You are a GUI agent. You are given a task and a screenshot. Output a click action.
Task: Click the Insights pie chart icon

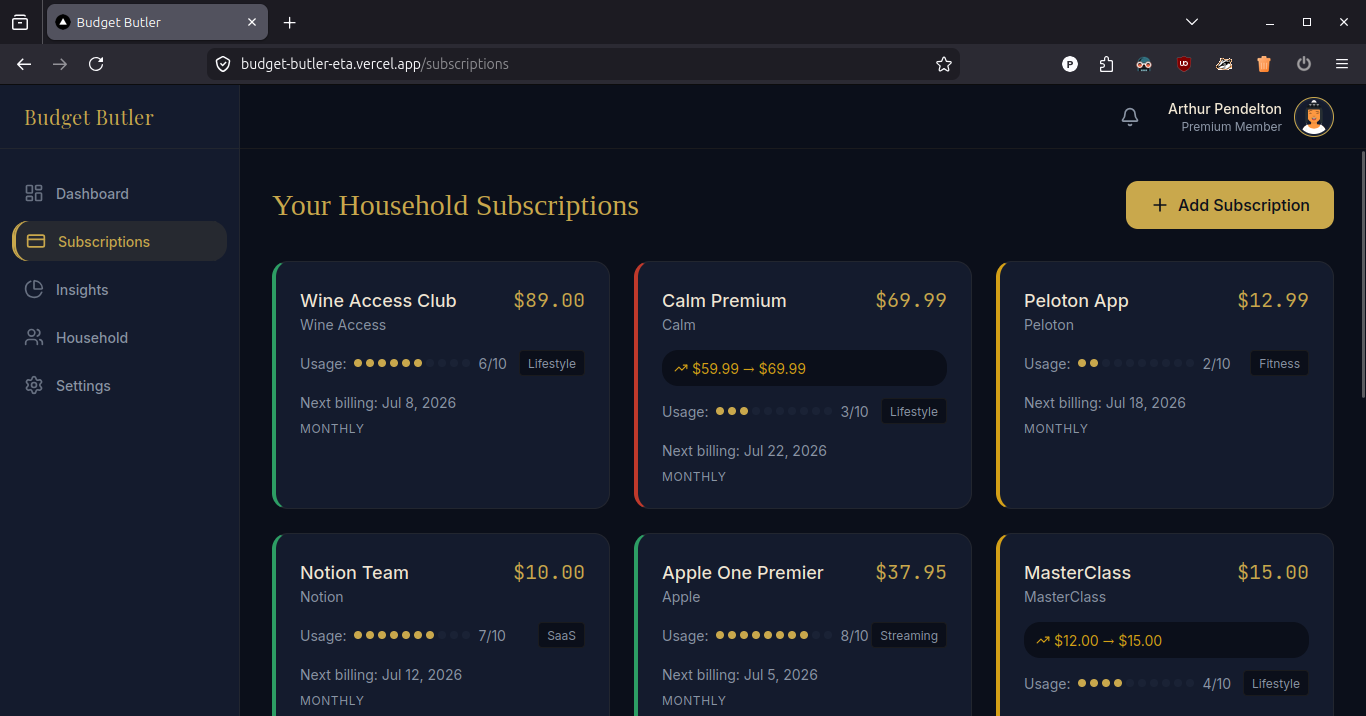coord(34,289)
